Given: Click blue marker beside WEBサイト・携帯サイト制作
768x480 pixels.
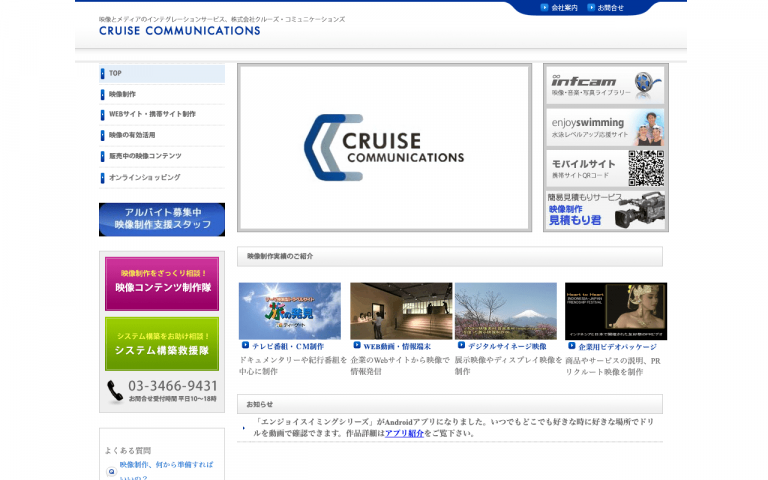Looking at the screenshot, I should click(x=102, y=115).
